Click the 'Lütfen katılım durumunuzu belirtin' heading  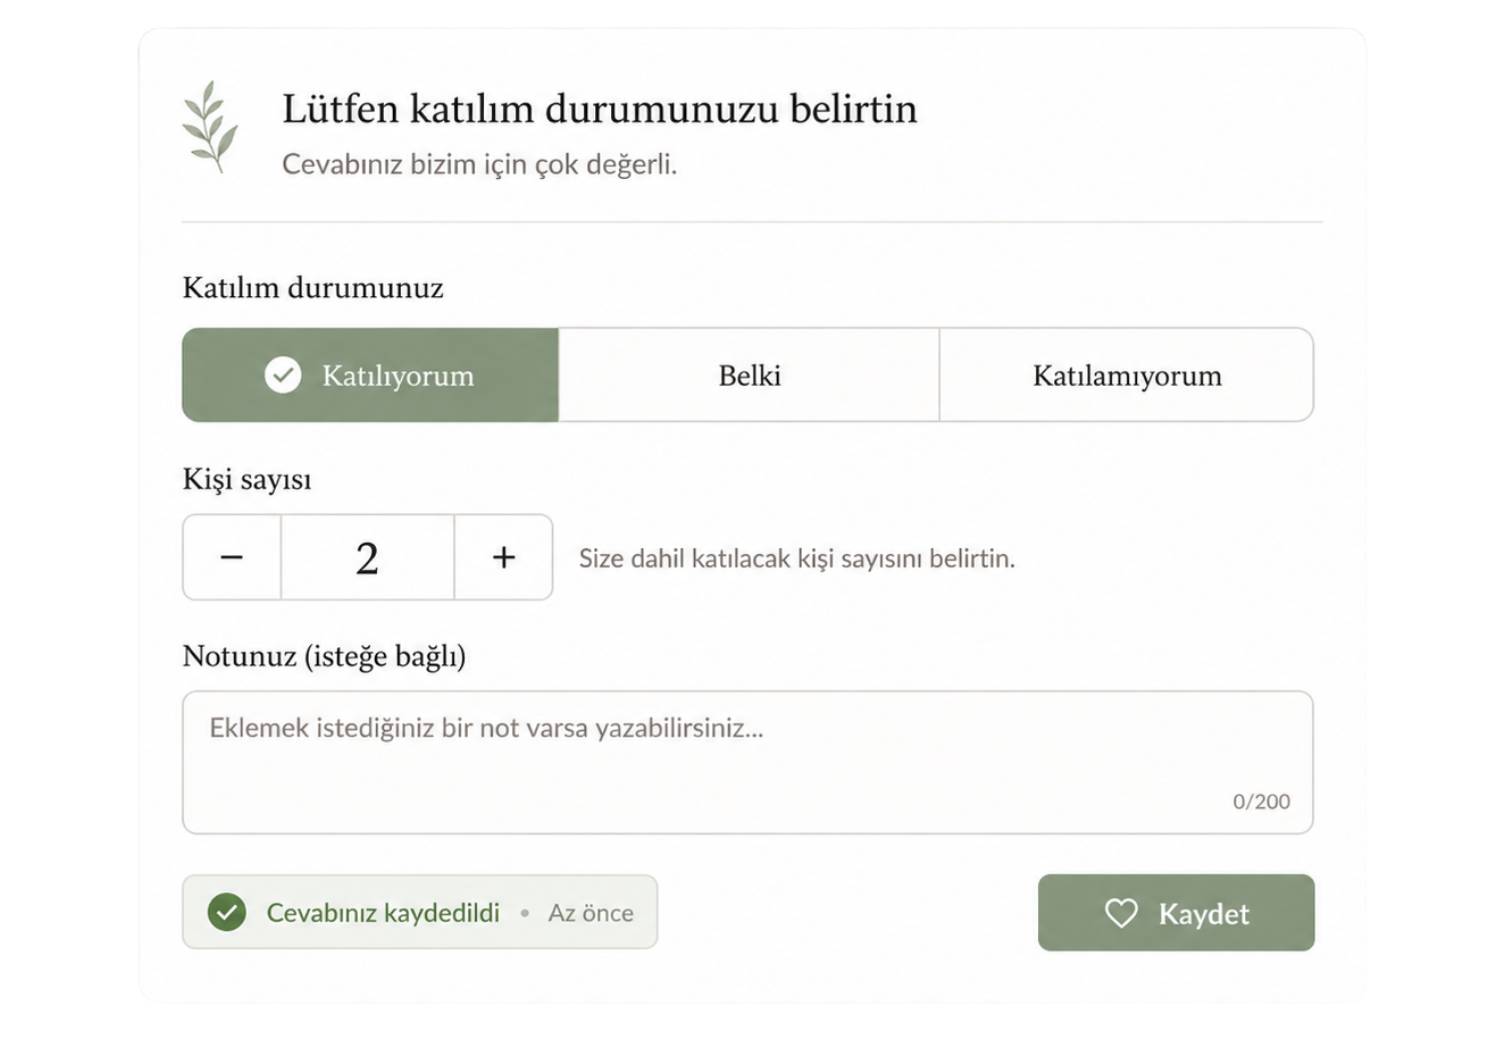pos(599,109)
